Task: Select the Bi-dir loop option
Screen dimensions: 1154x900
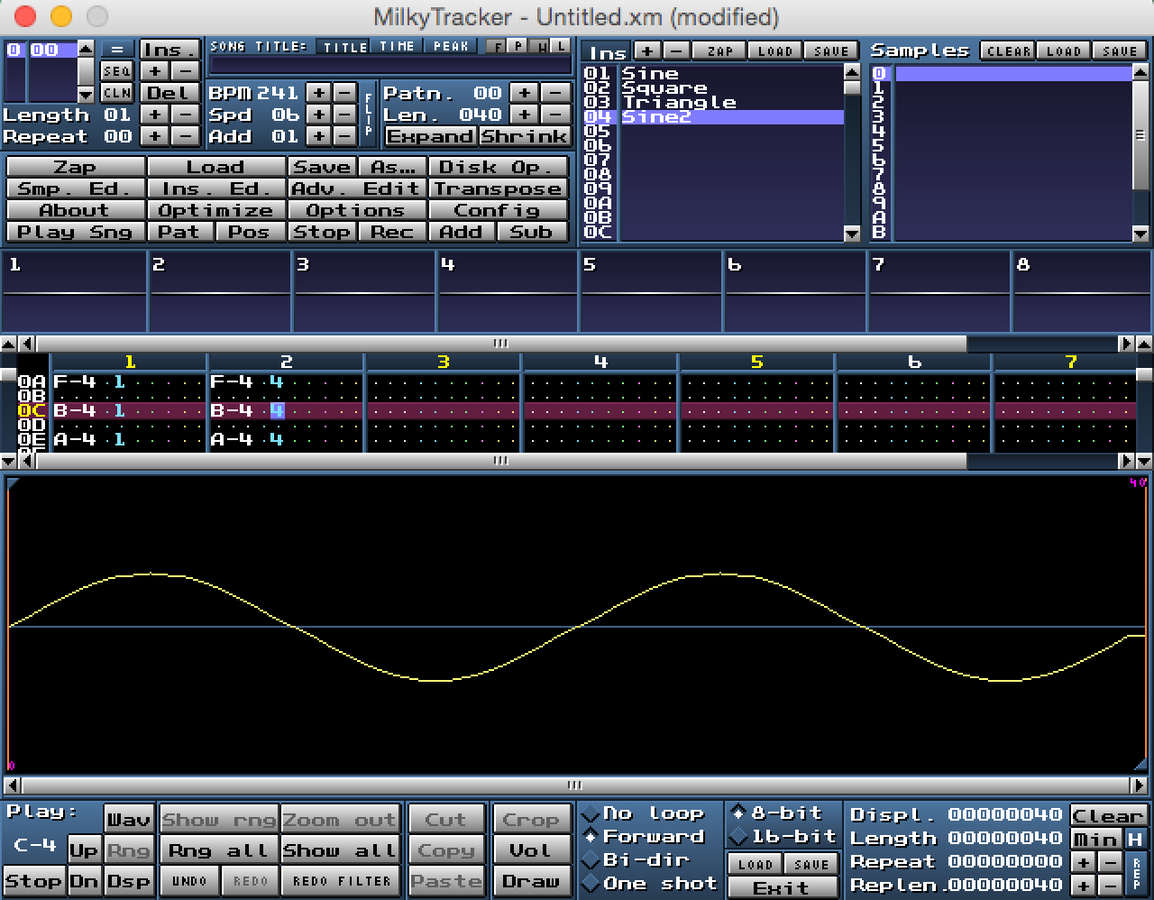Action: click(636, 860)
